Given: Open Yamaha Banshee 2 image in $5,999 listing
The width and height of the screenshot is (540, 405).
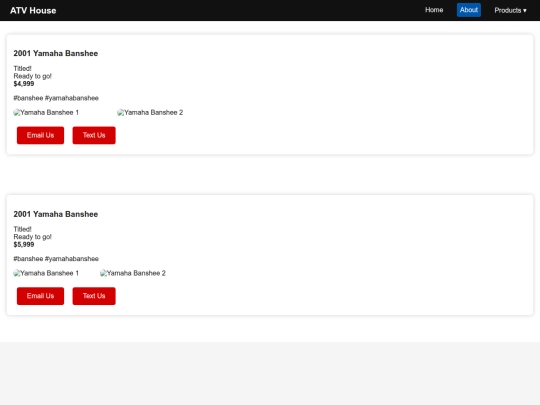Looking at the screenshot, I should coord(133,273).
